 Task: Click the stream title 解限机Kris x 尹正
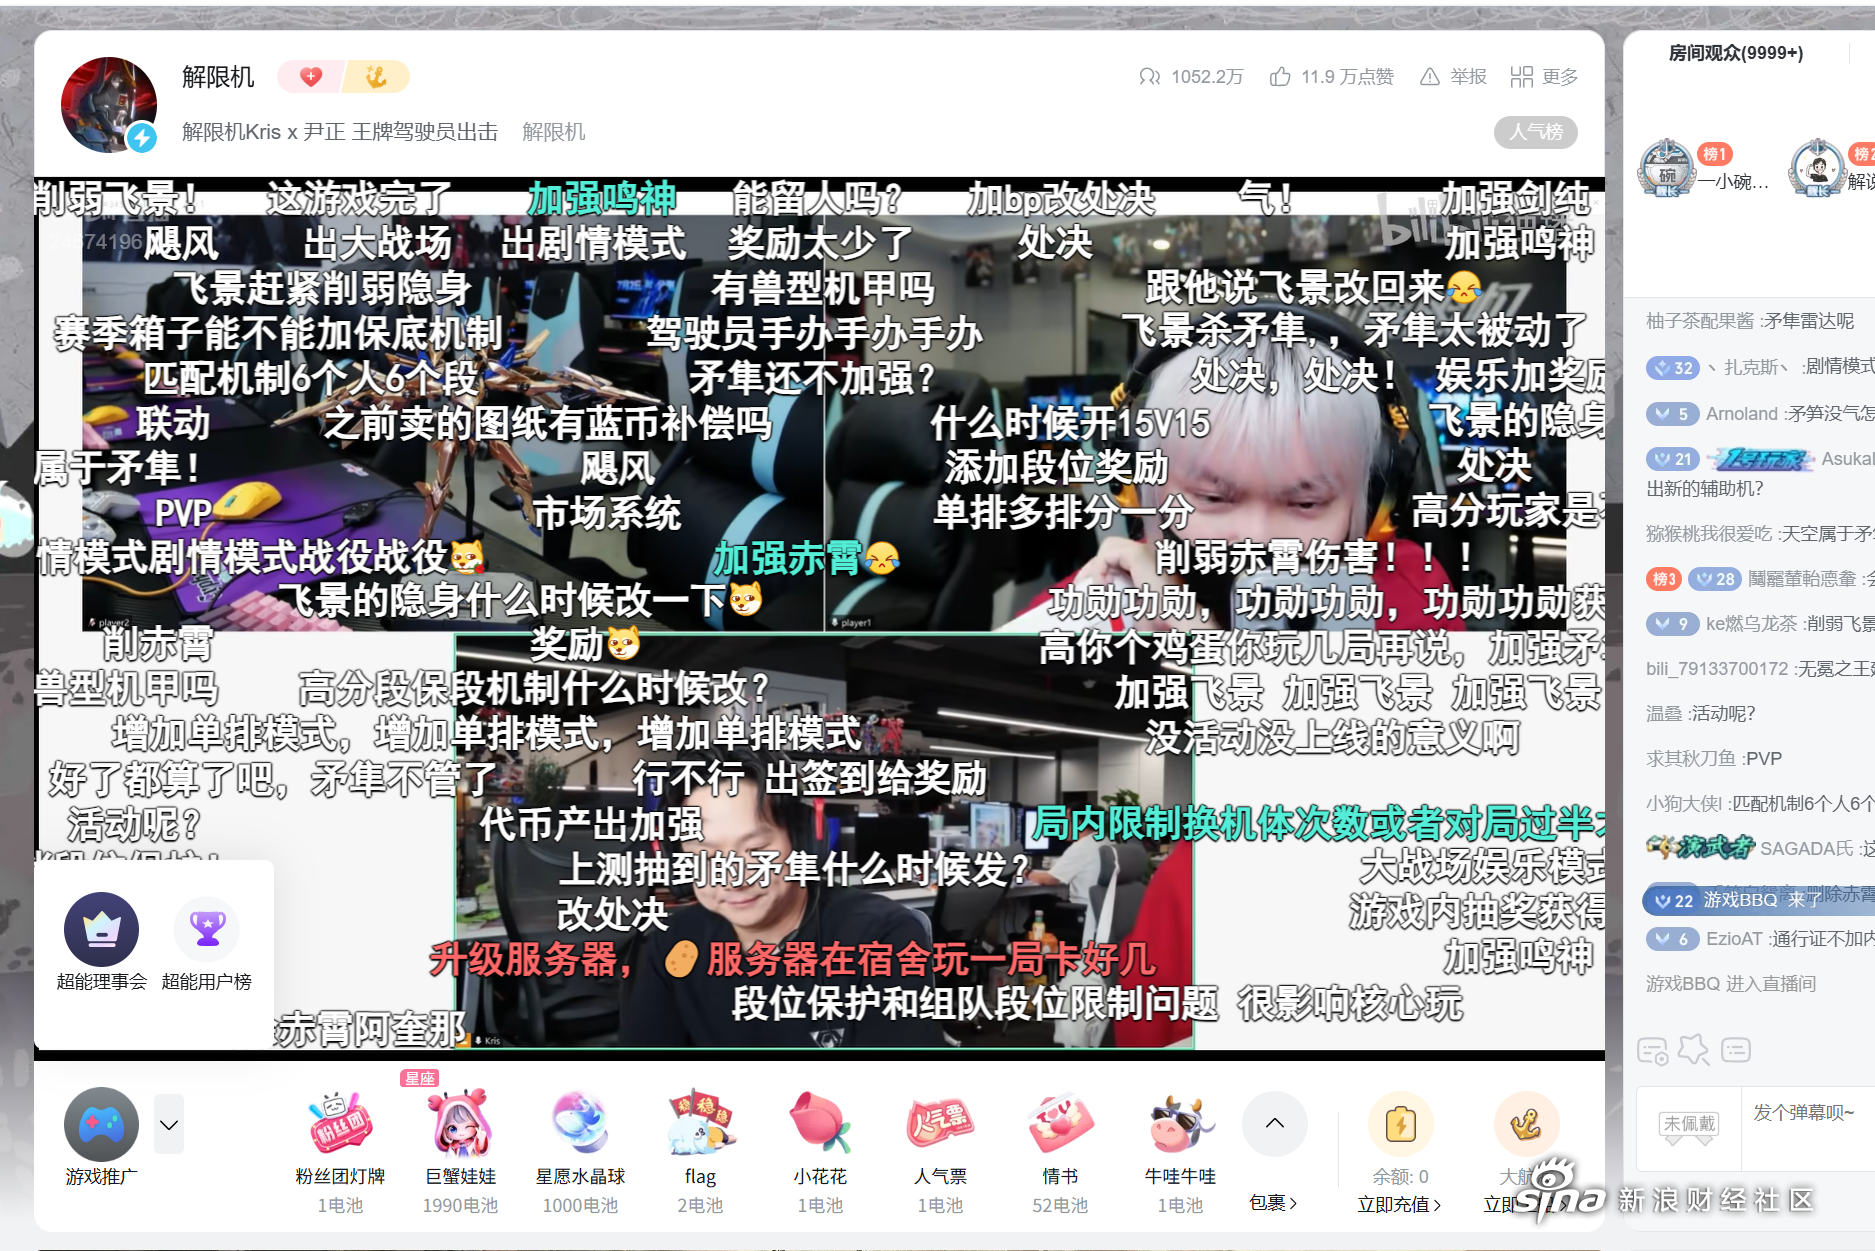[340, 132]
